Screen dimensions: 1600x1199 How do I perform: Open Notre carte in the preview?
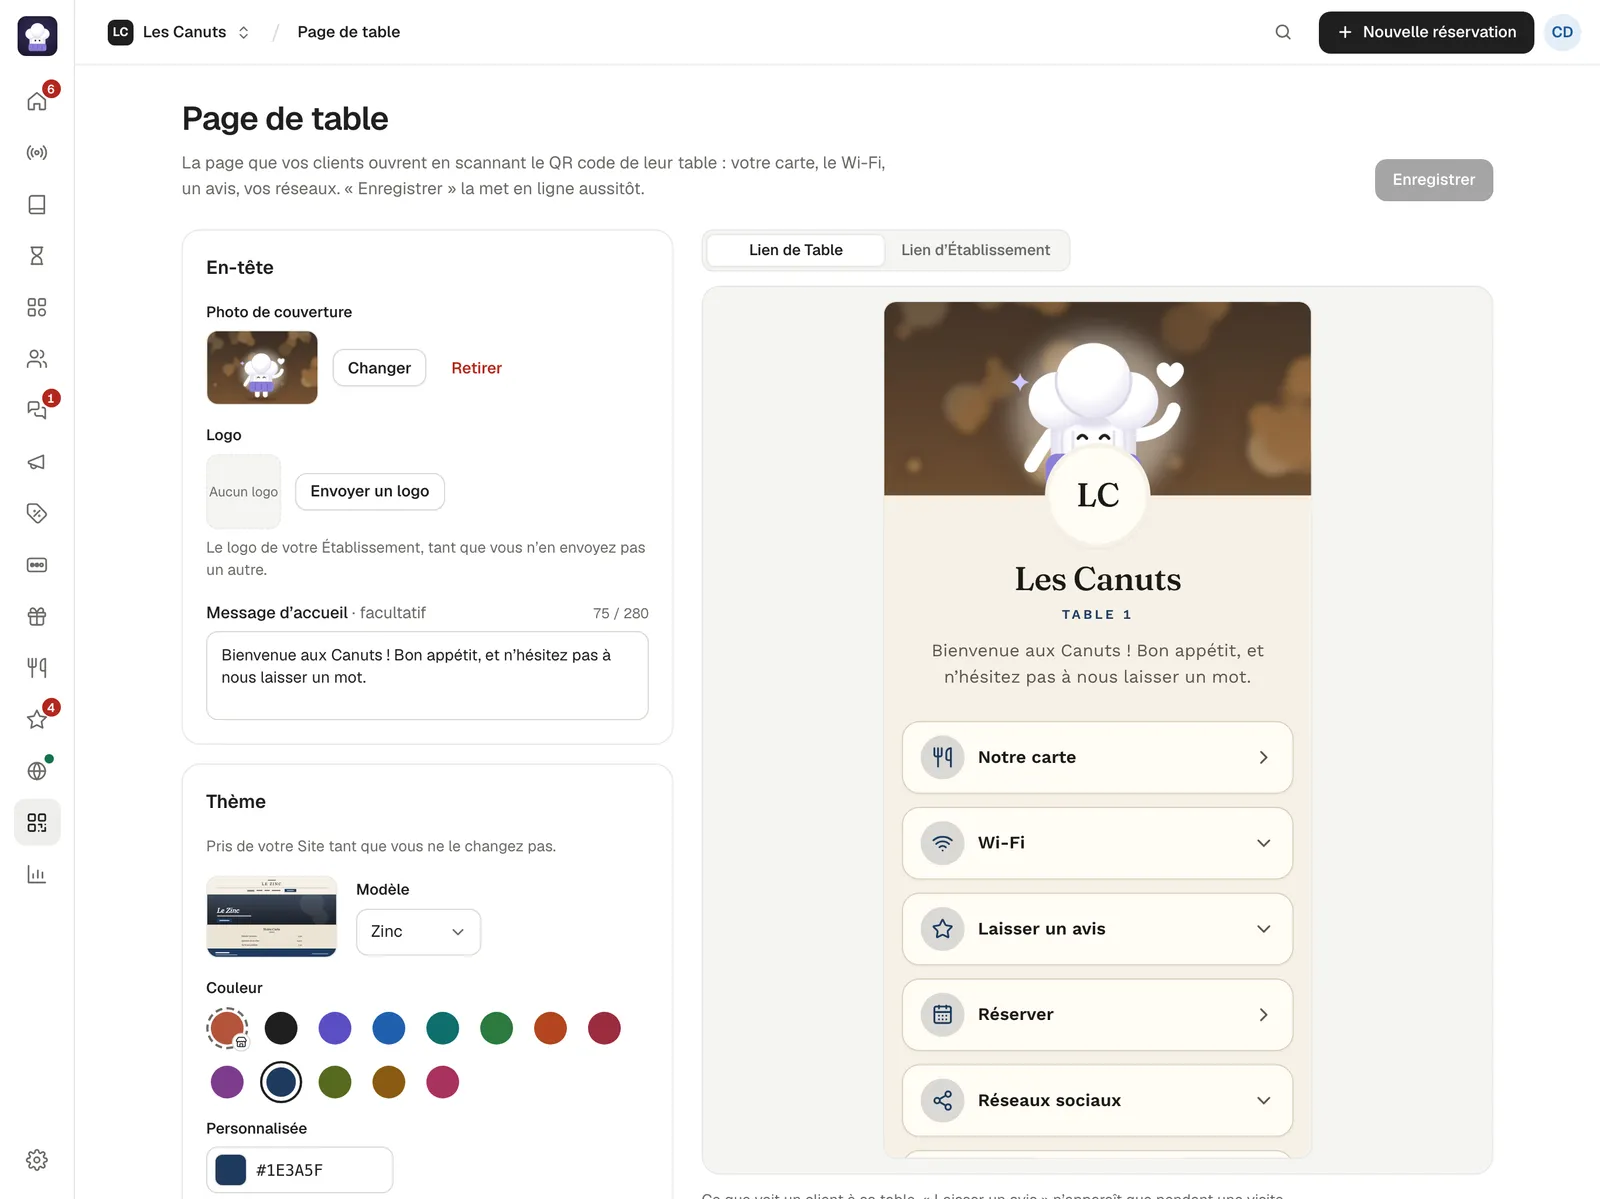(x=1097, y=757)
